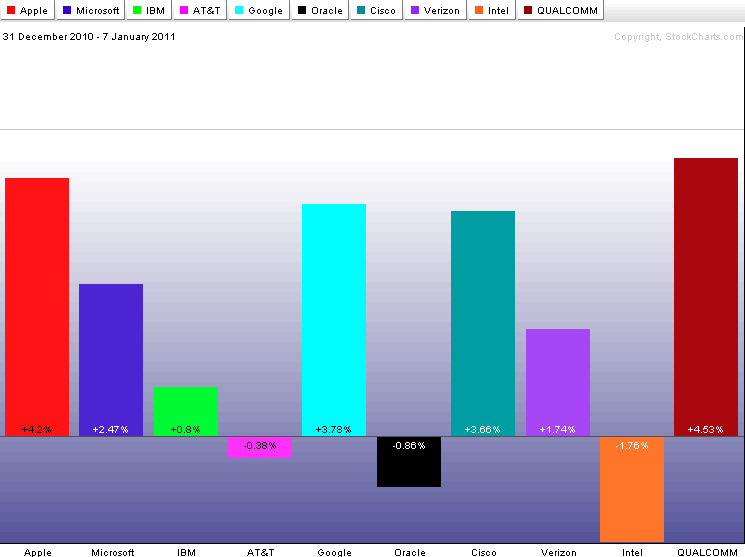Select the purple Verizon bar
The image size is (745, 557).
tap(558, 382)
